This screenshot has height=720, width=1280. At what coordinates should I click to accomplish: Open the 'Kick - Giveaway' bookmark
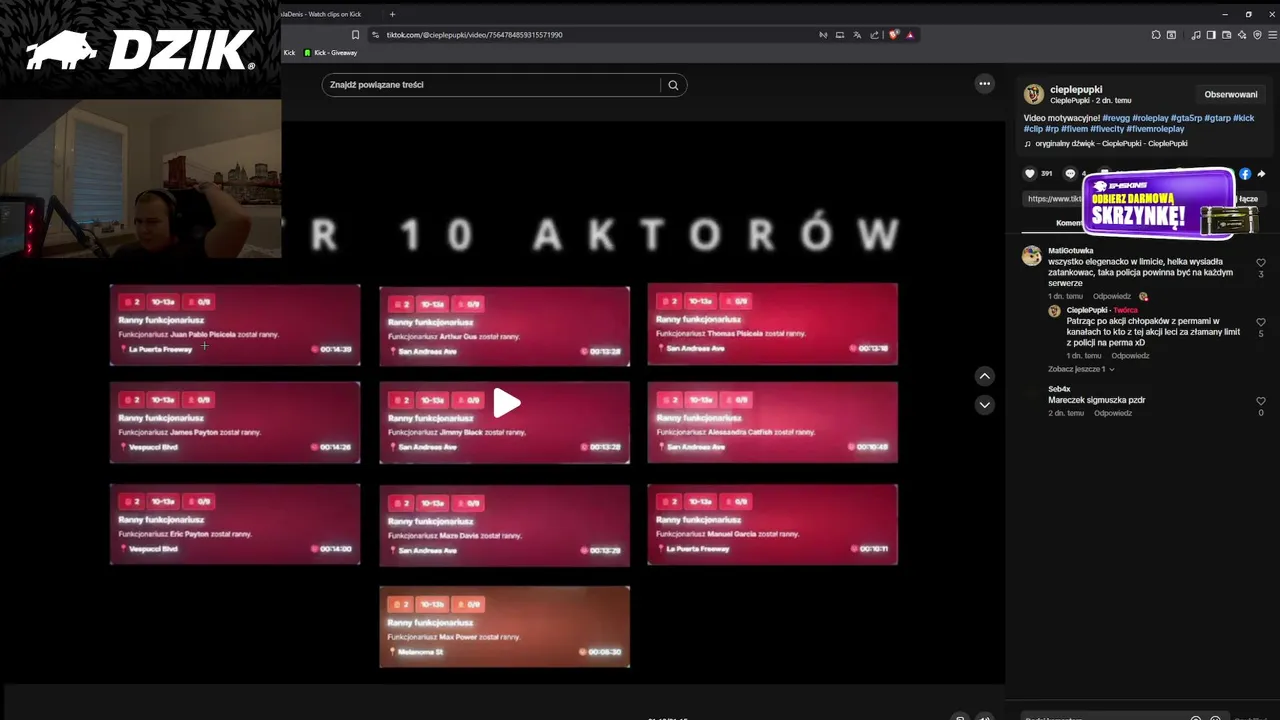330,52
